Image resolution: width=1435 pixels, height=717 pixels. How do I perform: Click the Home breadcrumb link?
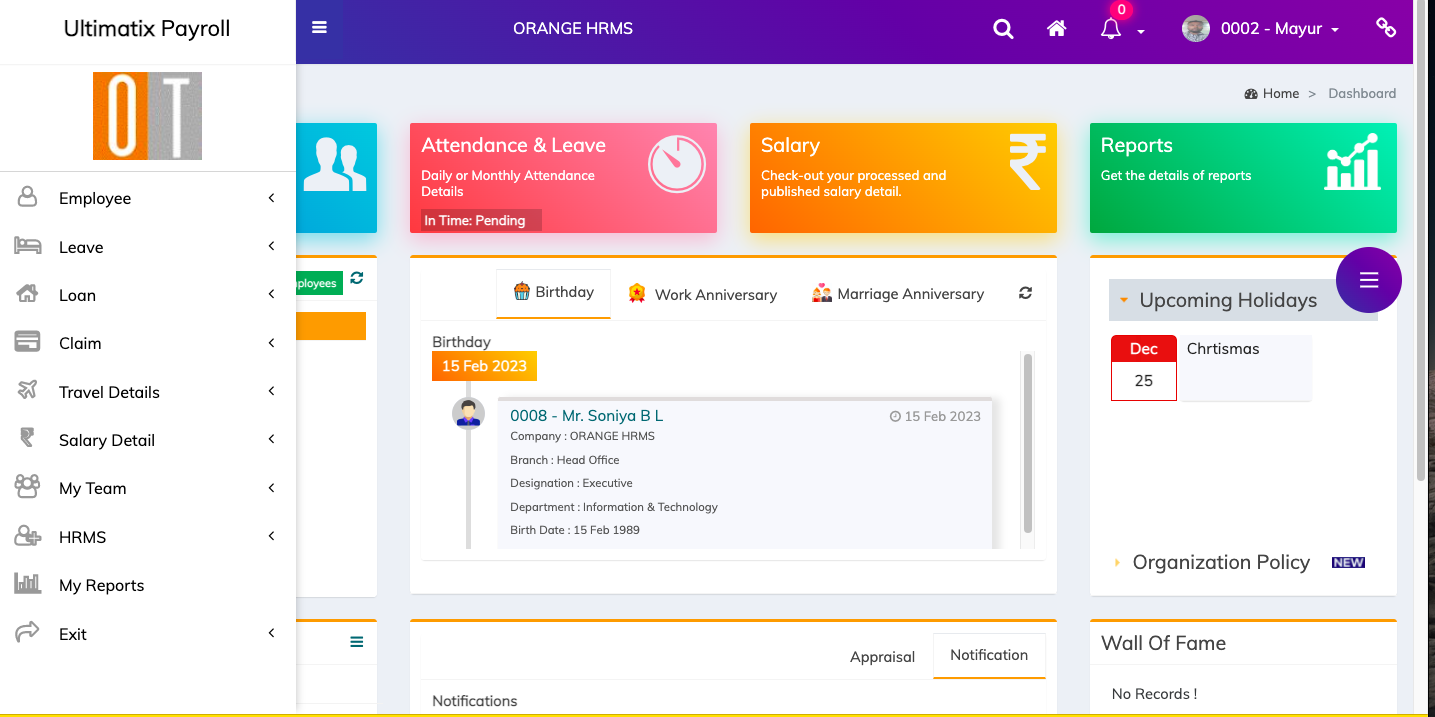coord(1281,92)
